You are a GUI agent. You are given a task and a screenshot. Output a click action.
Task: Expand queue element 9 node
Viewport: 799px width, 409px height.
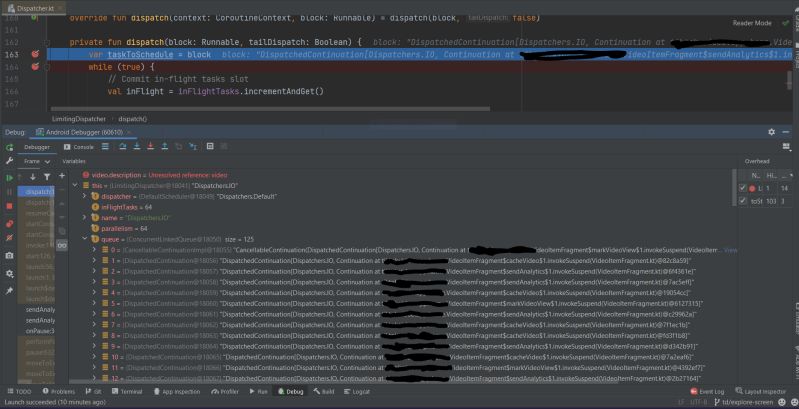pos(94,346)
